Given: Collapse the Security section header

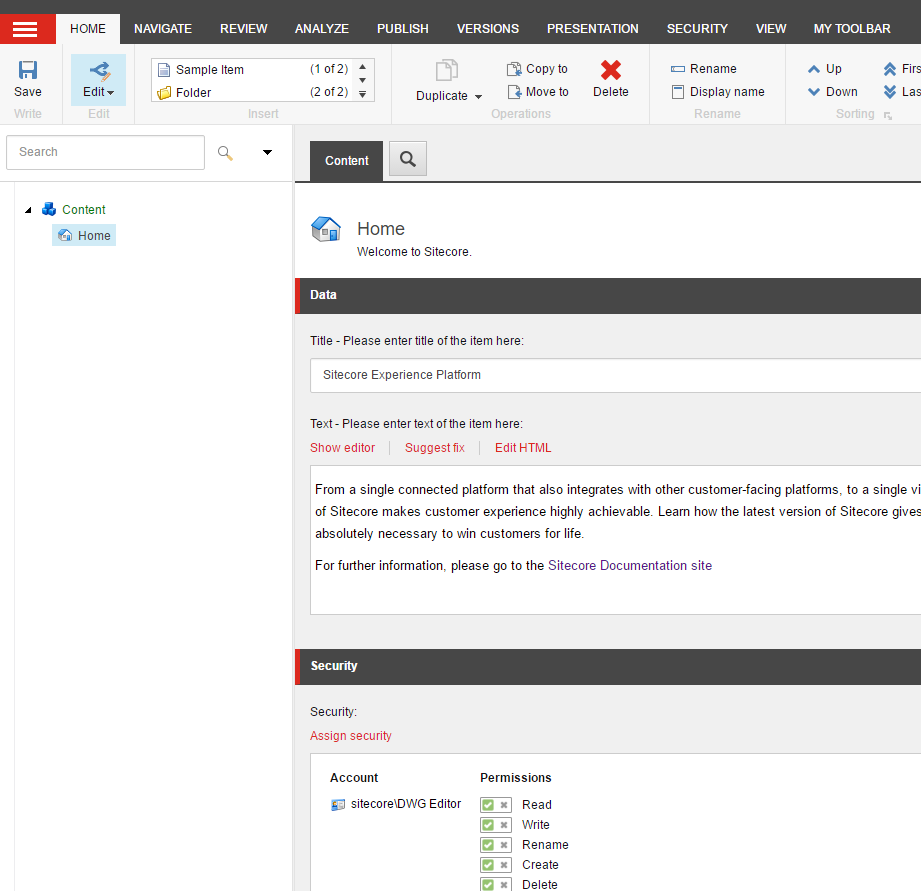Looking at the screenshot, I should pyautogui.click(x=608, y=667).
